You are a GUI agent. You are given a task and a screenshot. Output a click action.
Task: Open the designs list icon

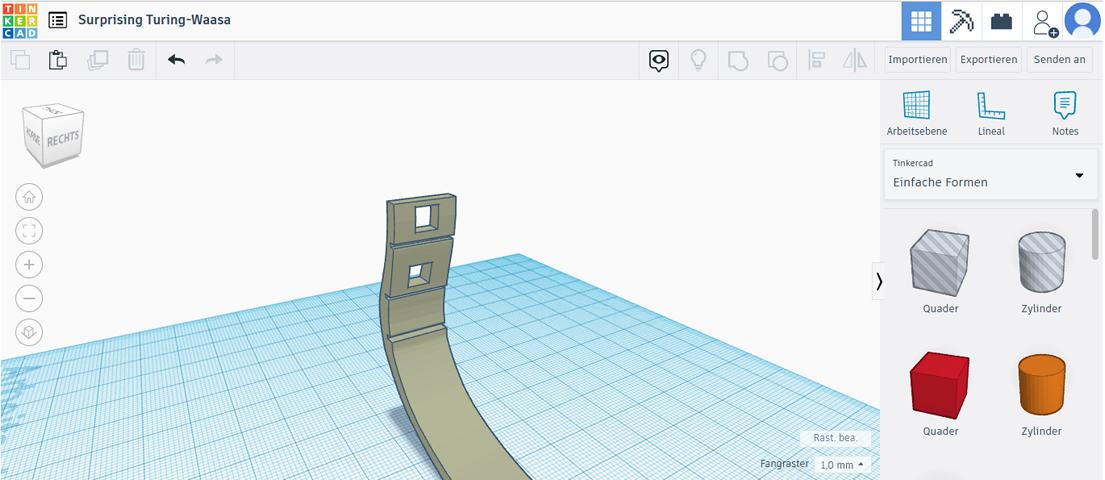coord(58,20)
